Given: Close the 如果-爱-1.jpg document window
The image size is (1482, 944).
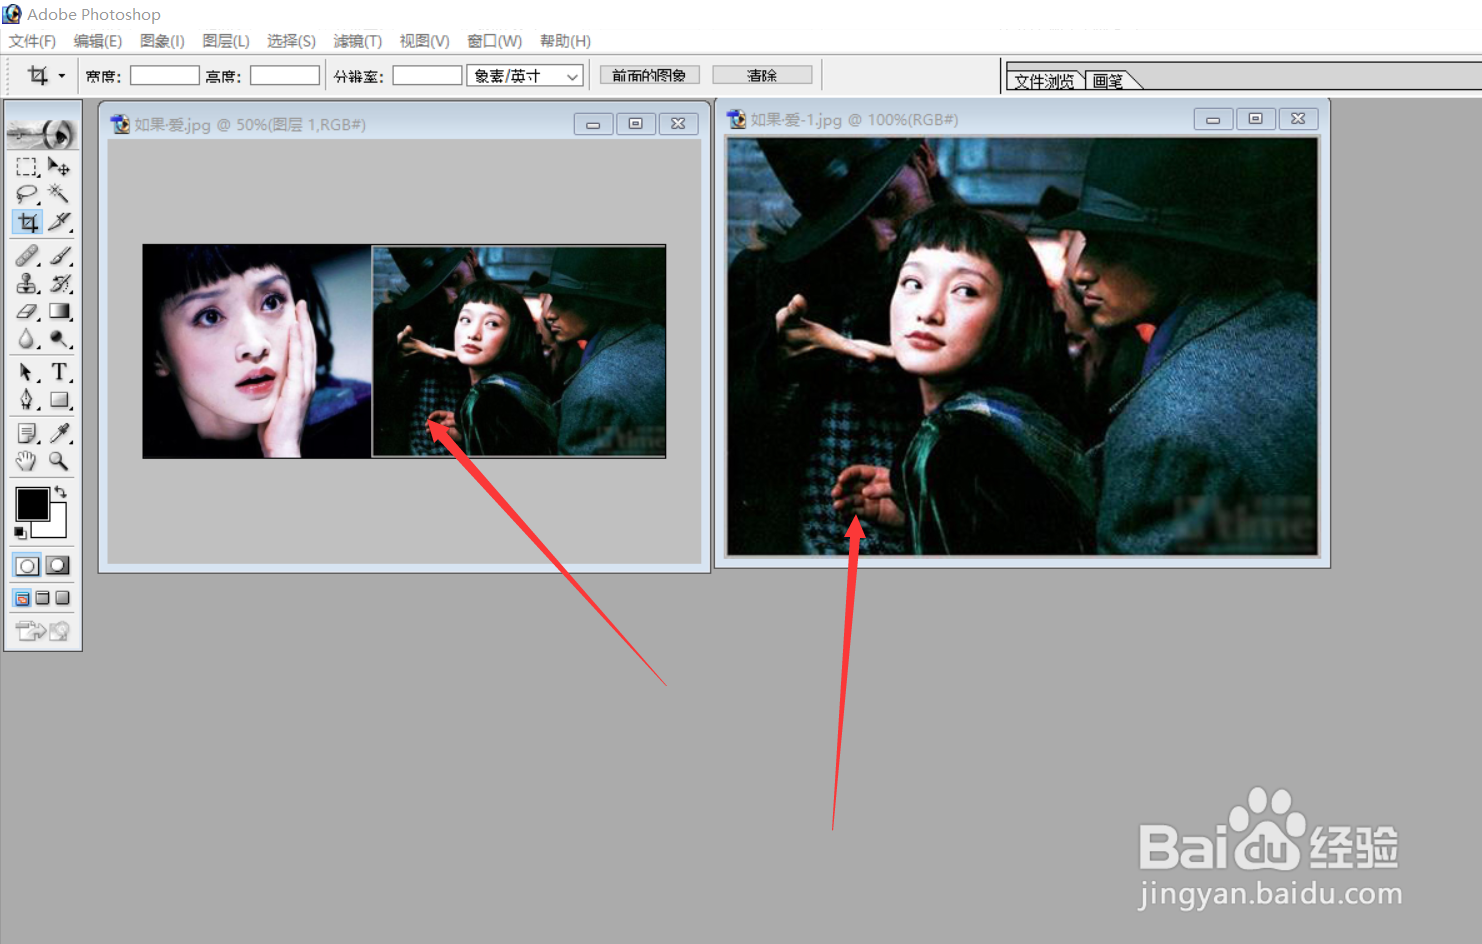Looking at the screenshot, I should click(1298, 119).
